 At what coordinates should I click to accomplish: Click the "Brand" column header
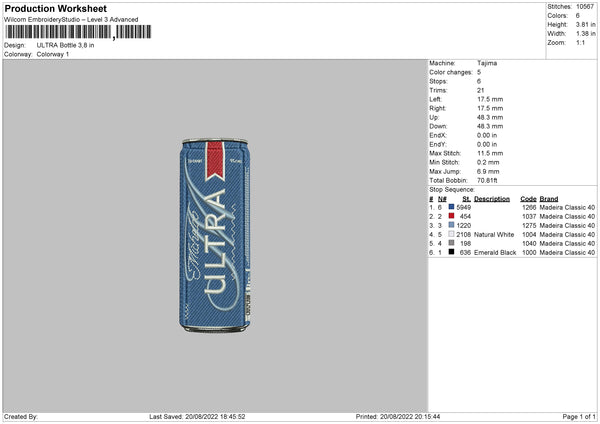(x=549, y=199)
